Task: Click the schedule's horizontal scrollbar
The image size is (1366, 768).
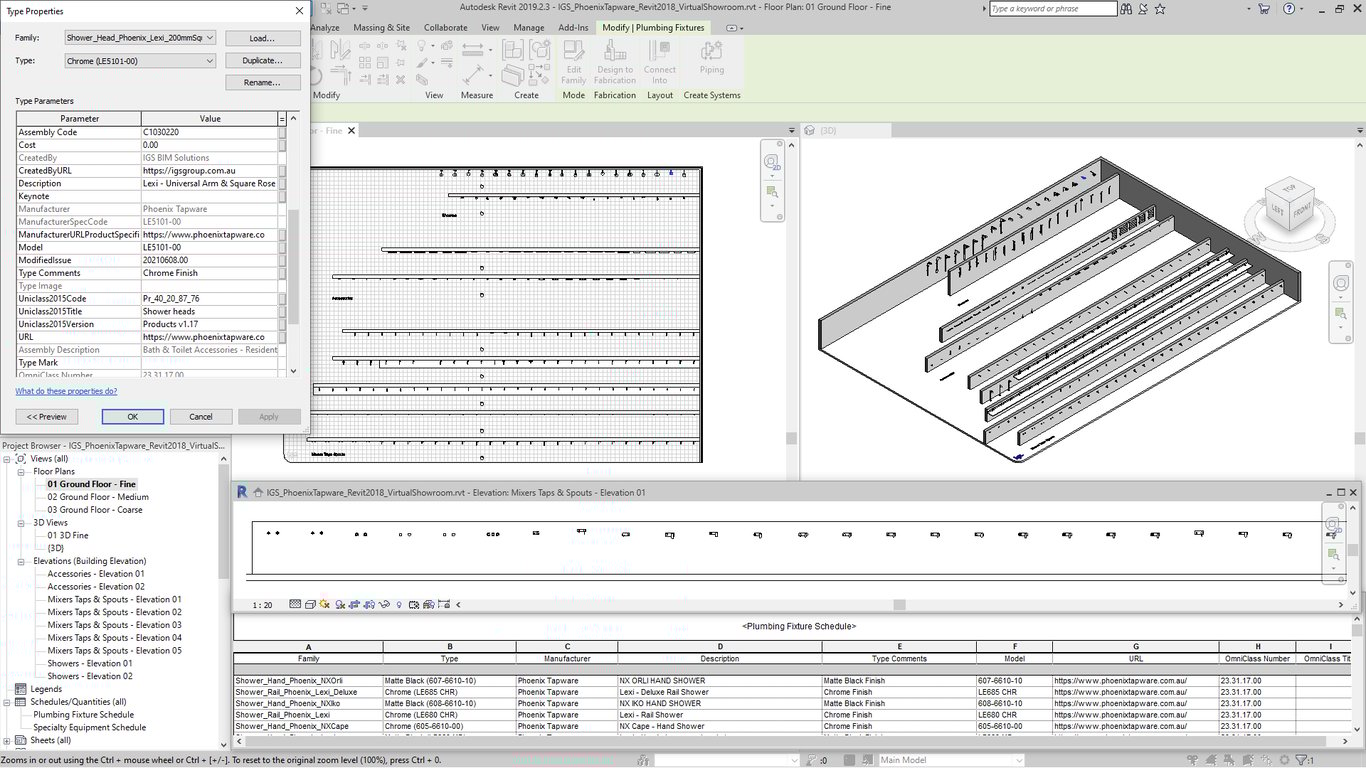Action: pyautogui.click(x=700, y=741)
